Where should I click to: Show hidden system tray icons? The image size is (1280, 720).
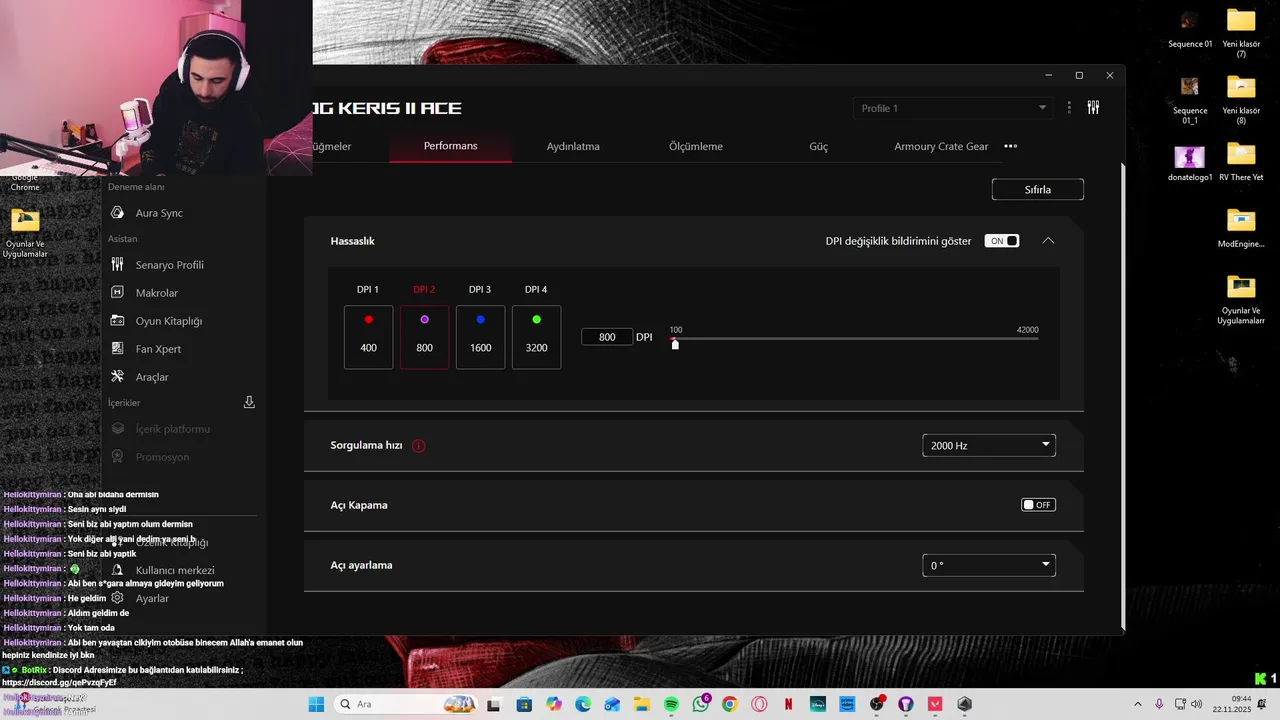(x=1138, y=704)
